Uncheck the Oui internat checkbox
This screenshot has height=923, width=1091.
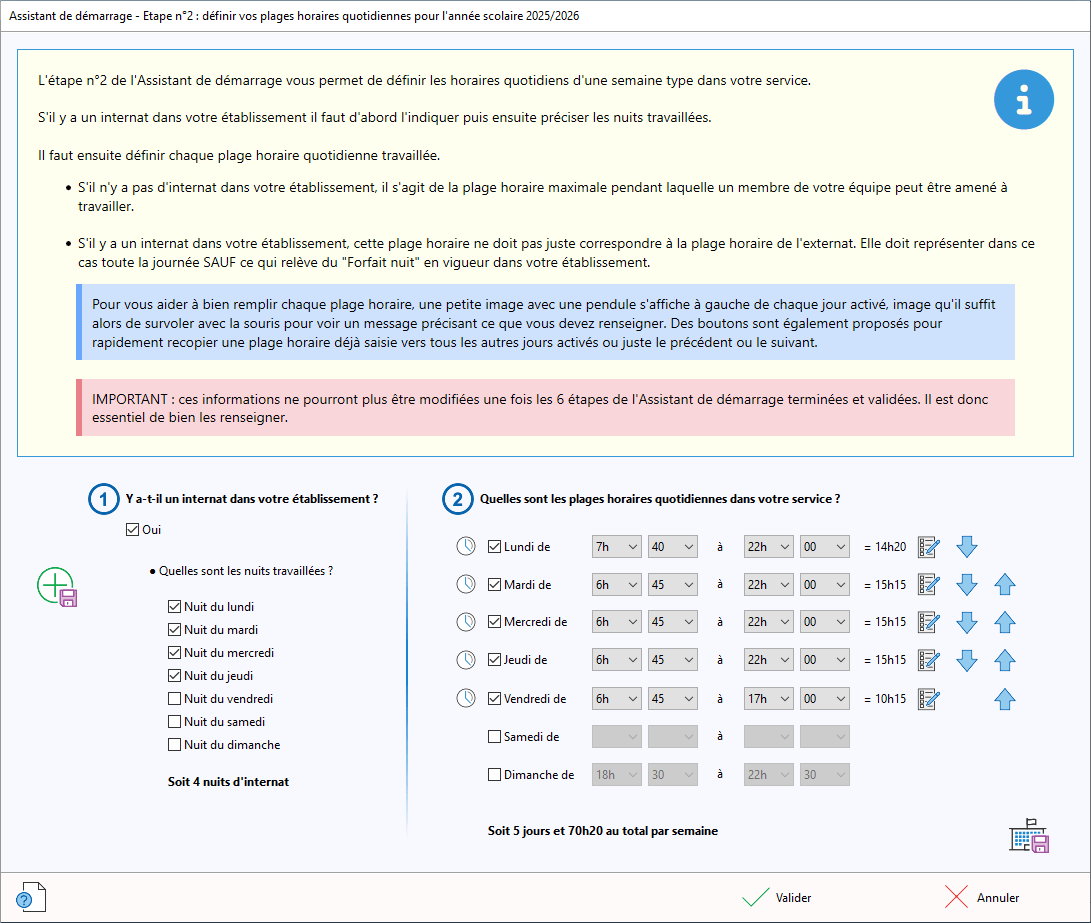(x=133, y=530)
